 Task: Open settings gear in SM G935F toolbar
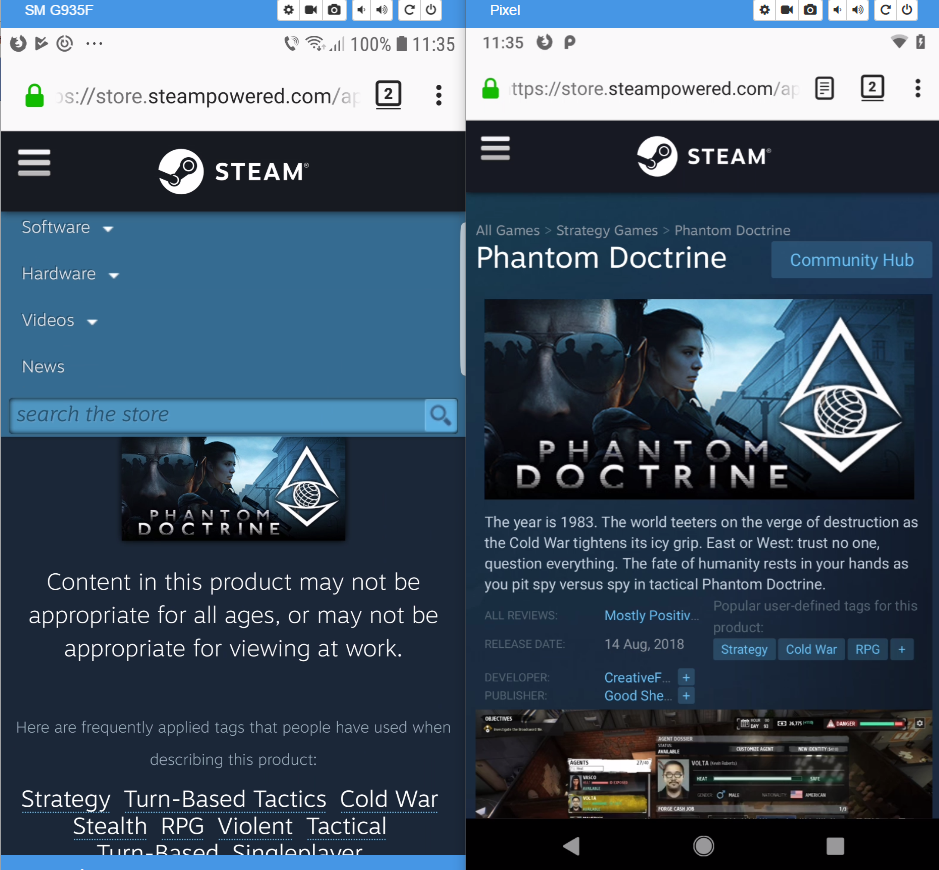289,10
